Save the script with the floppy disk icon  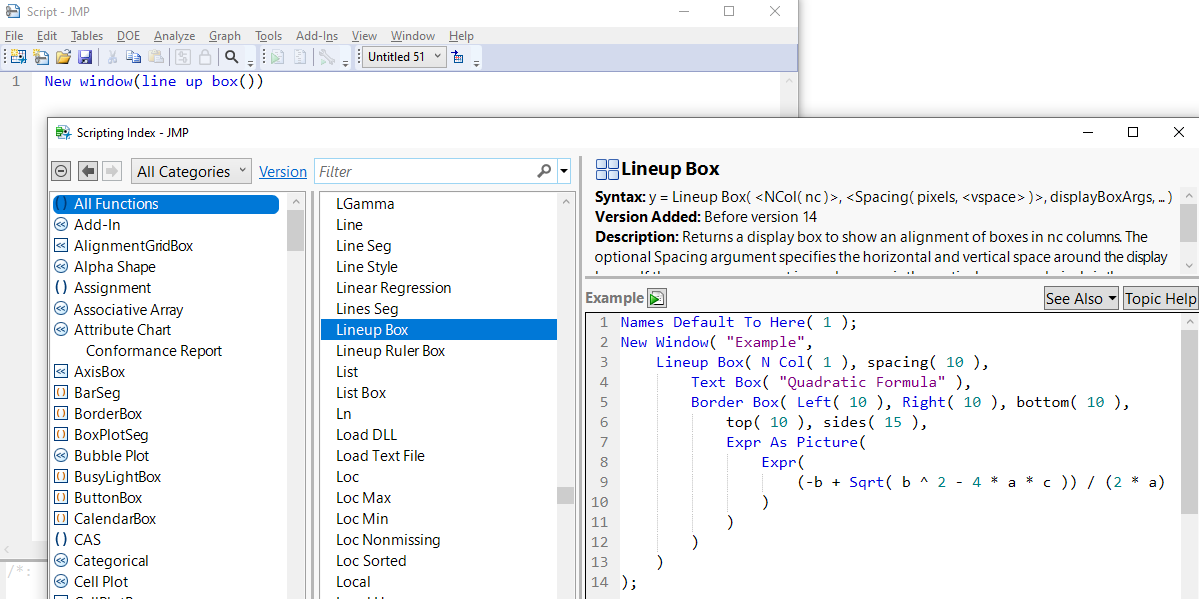[85, 57]
